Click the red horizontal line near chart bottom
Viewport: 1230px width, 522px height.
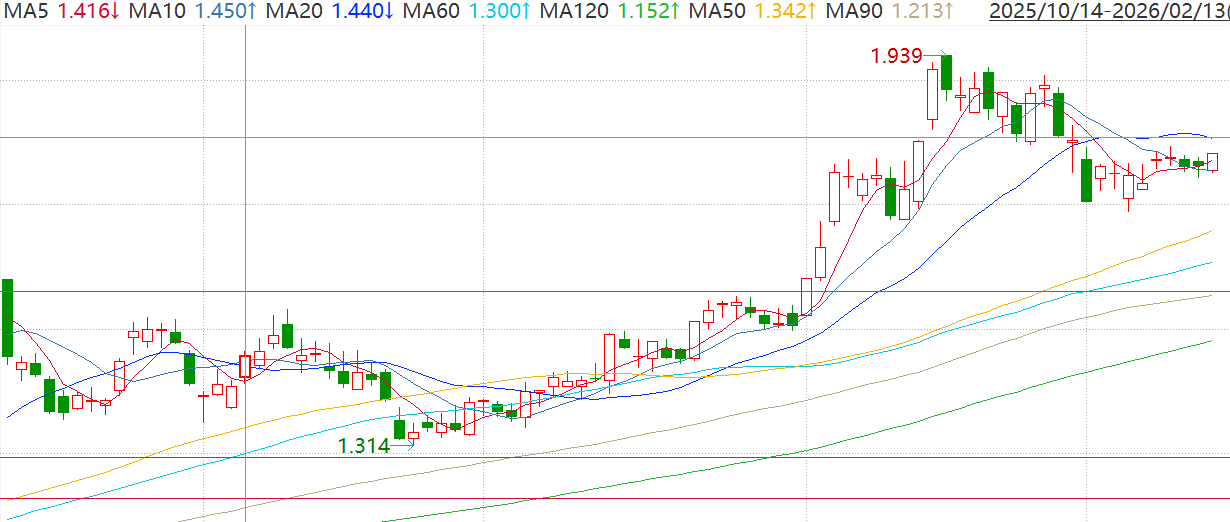coord(600,498)
